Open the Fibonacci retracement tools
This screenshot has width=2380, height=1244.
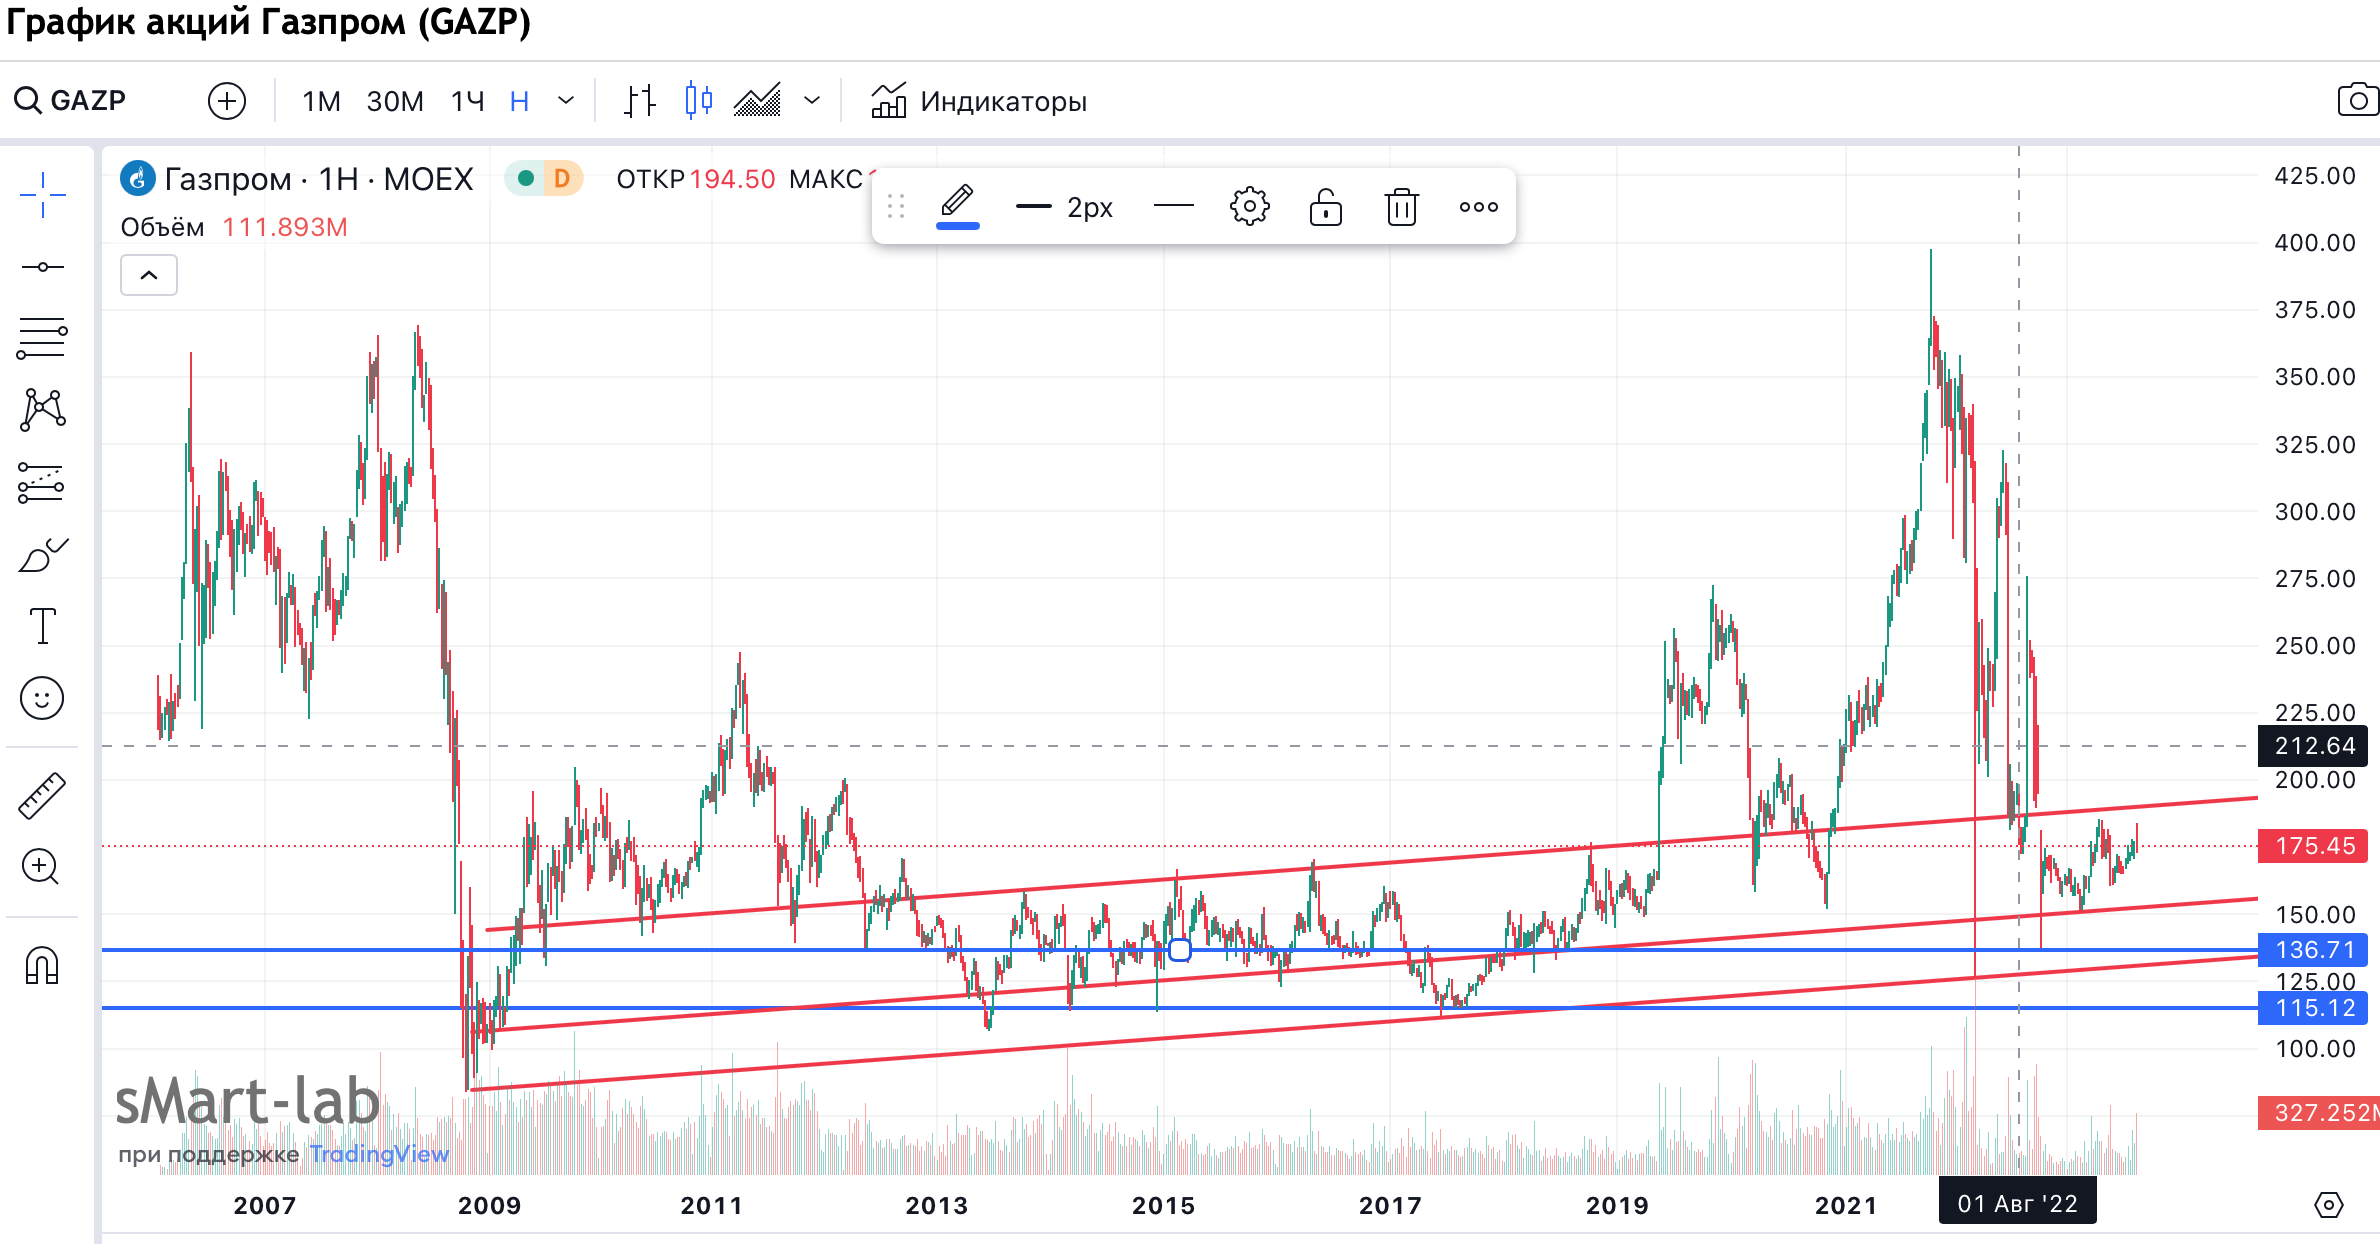(x=42, y=338)
